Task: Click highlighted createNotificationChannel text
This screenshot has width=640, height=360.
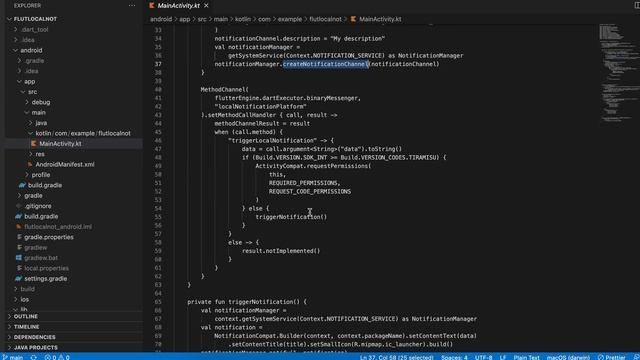Action: [326, 64]
